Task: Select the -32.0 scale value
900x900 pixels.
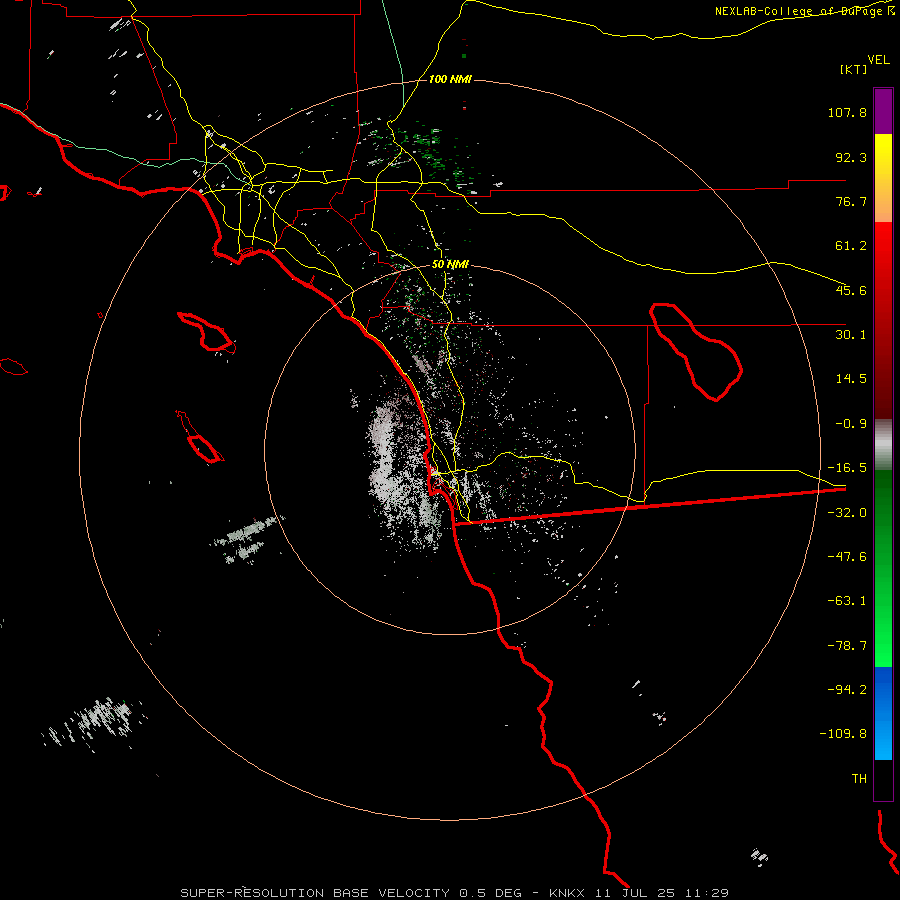Action: pyautogui.click(x=847, y=513)
